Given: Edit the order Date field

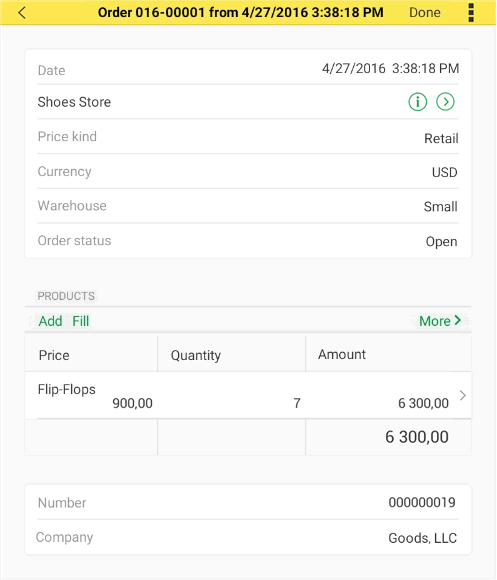Looking at the screenshot, I should 248,68.
